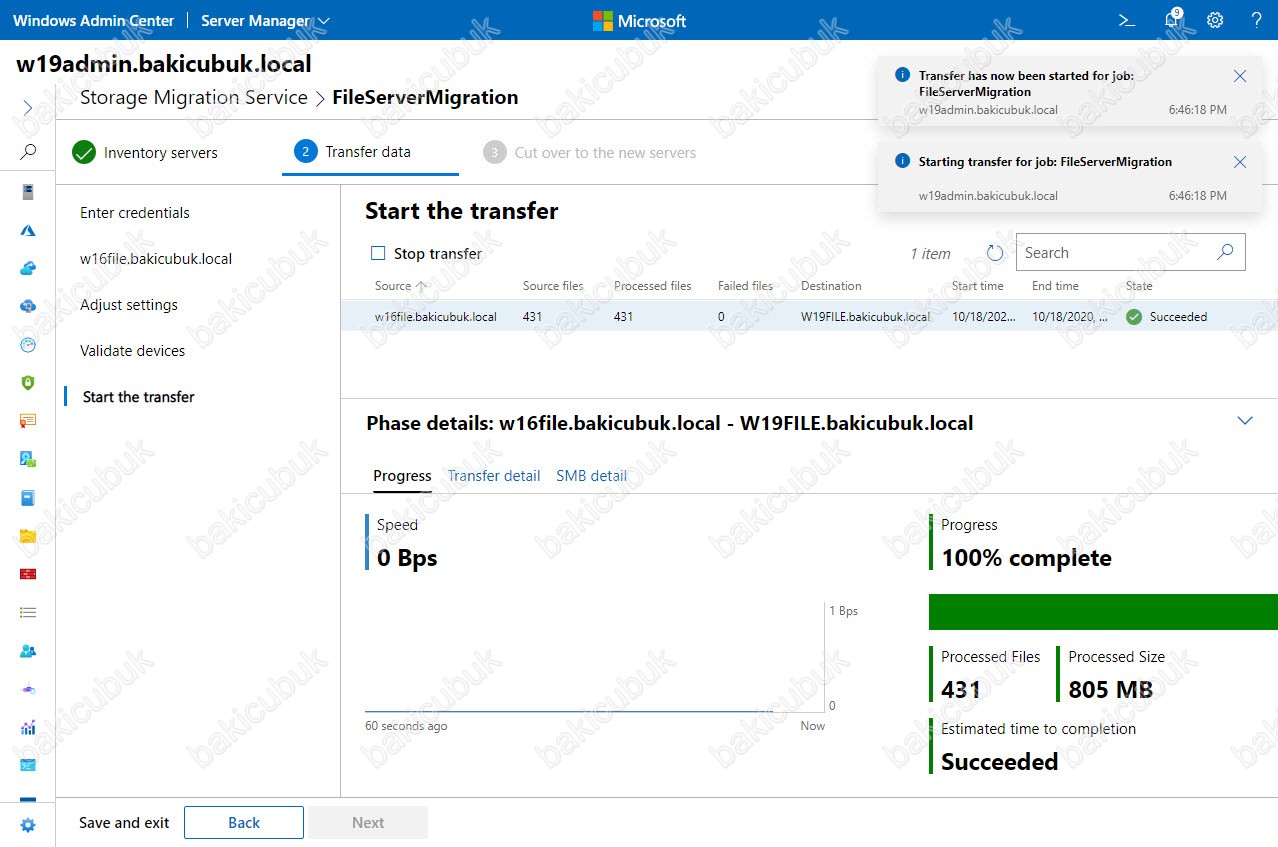The width and height of the screenshot is (1278, 847).
Task: Open the Server Manager dropdown
Action: 265,20
